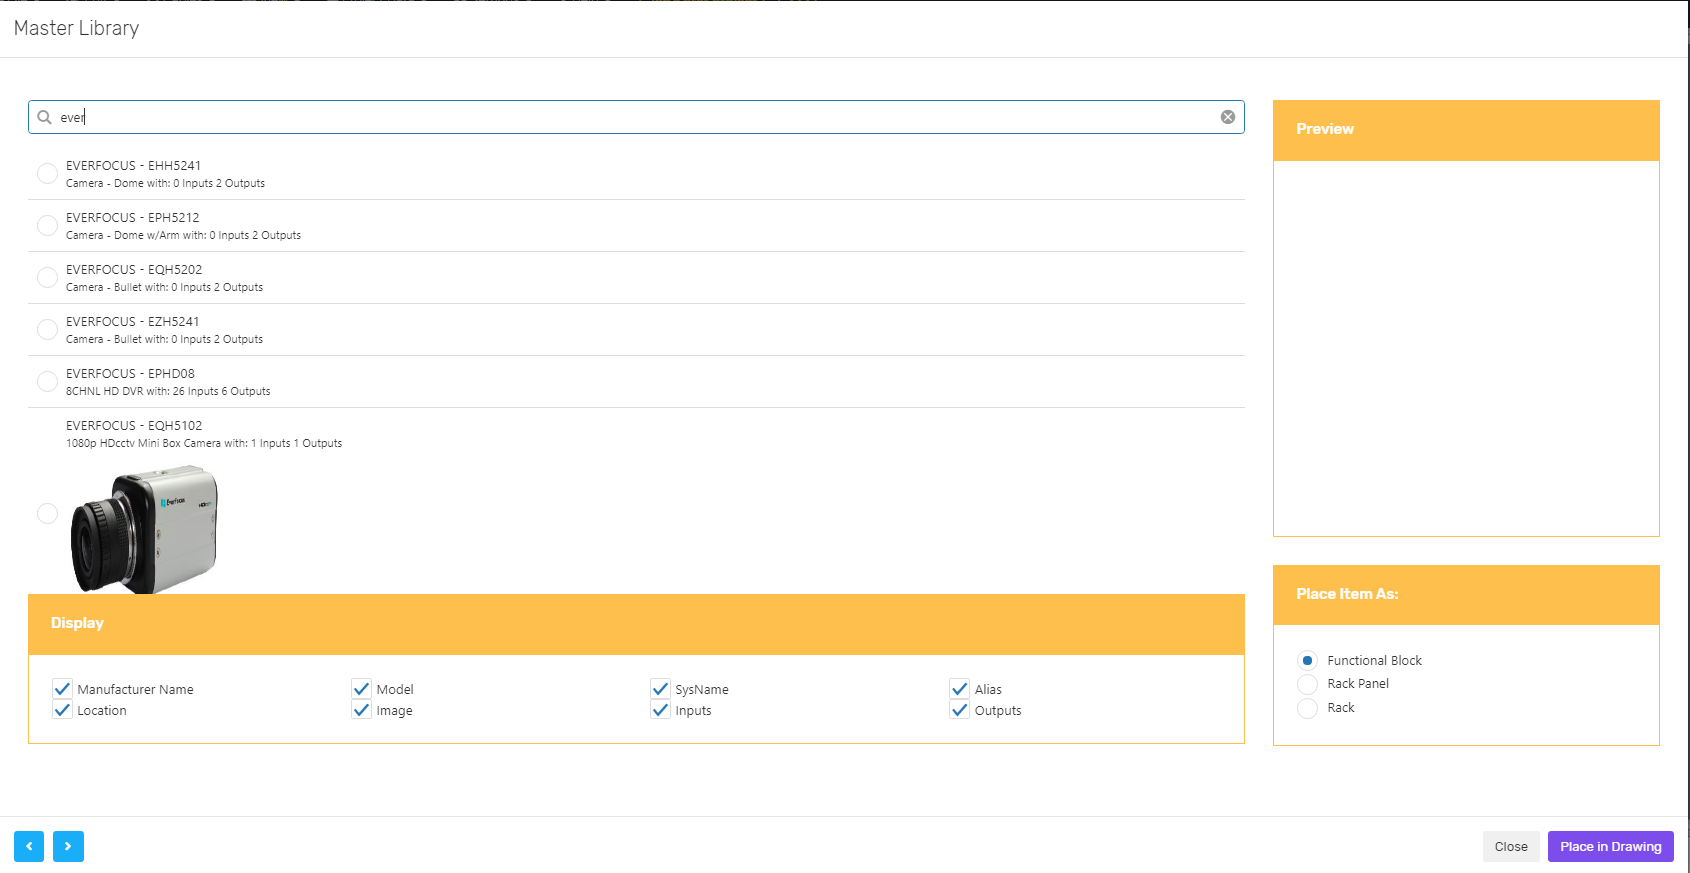This screenshot has height=873, width=1690.
Task: Click the EVERFOCUS - EQH5102 entry text
Action: click(134, 425)
